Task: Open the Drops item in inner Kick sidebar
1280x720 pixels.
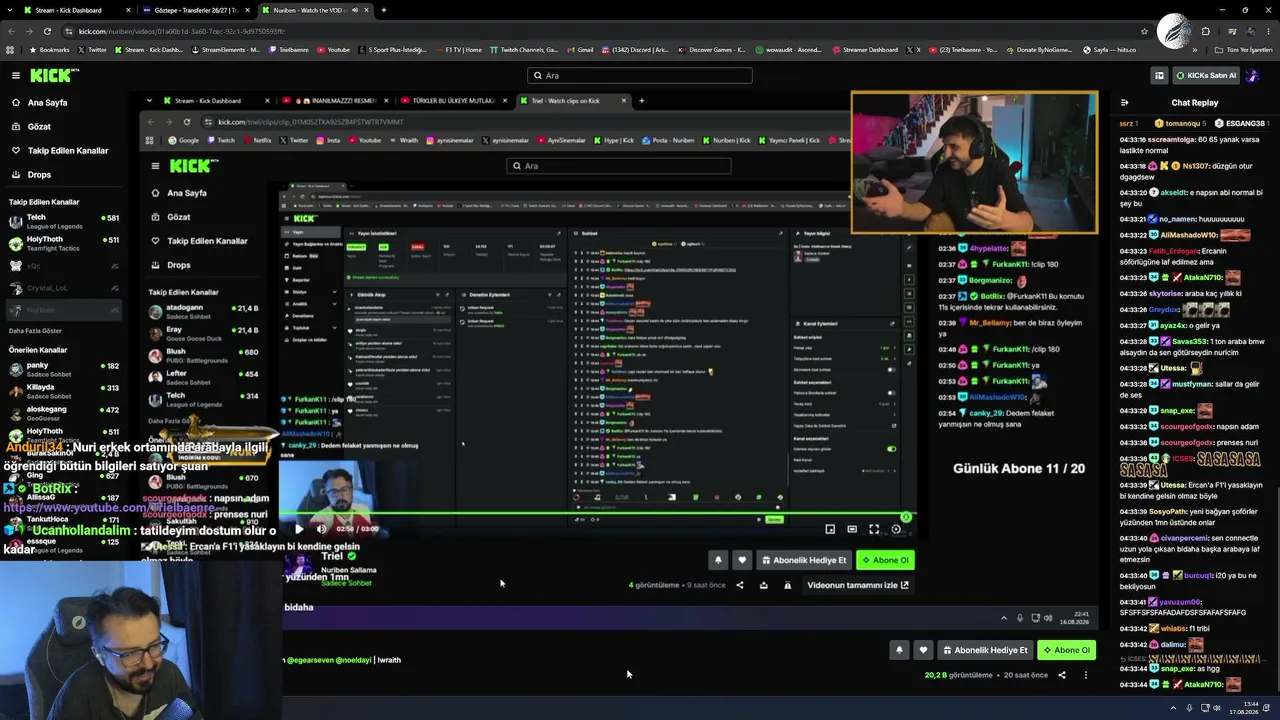Action: click(179, 265)
